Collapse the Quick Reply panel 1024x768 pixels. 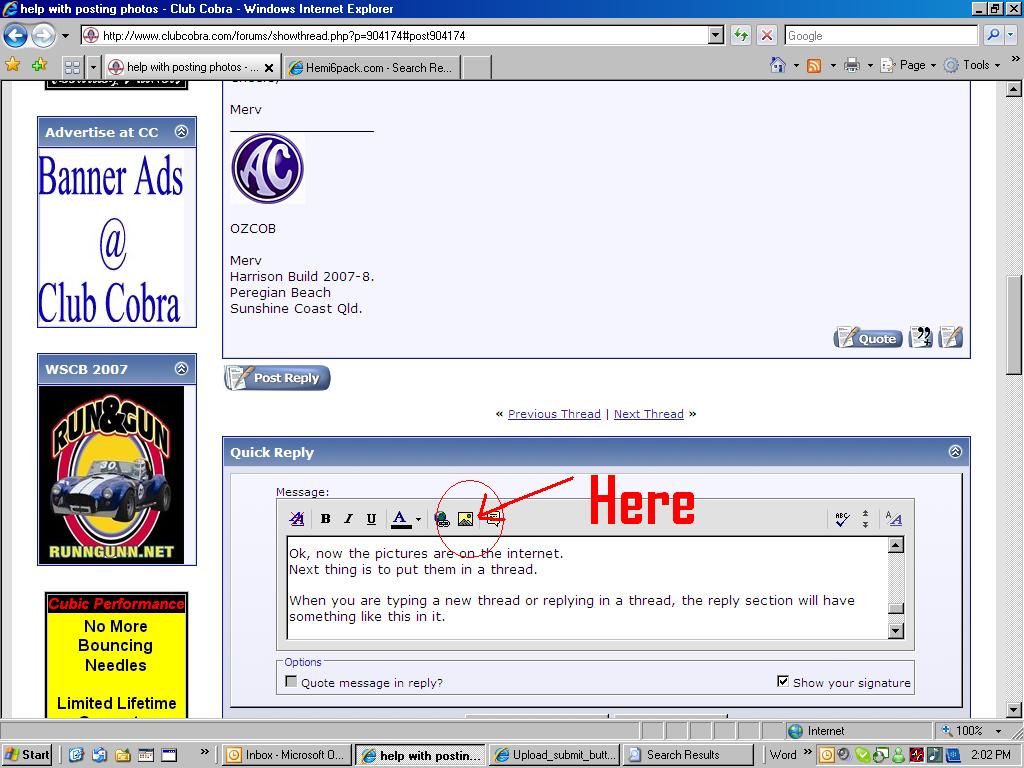coord(955,452)
